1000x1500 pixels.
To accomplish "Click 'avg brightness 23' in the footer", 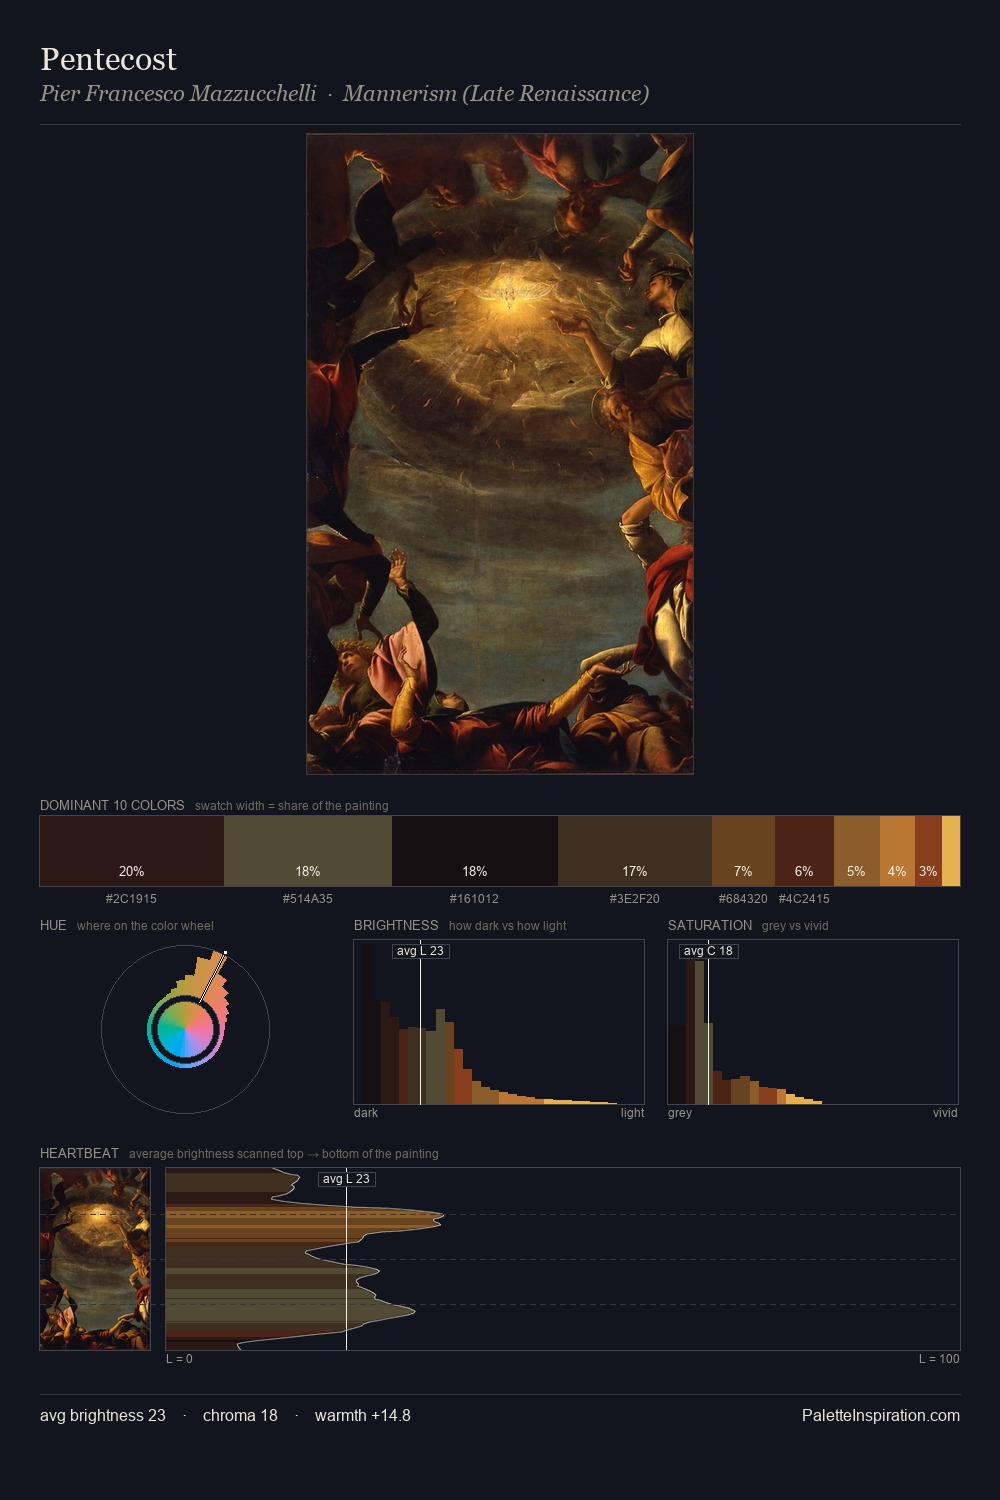I will coord(103,1416).
